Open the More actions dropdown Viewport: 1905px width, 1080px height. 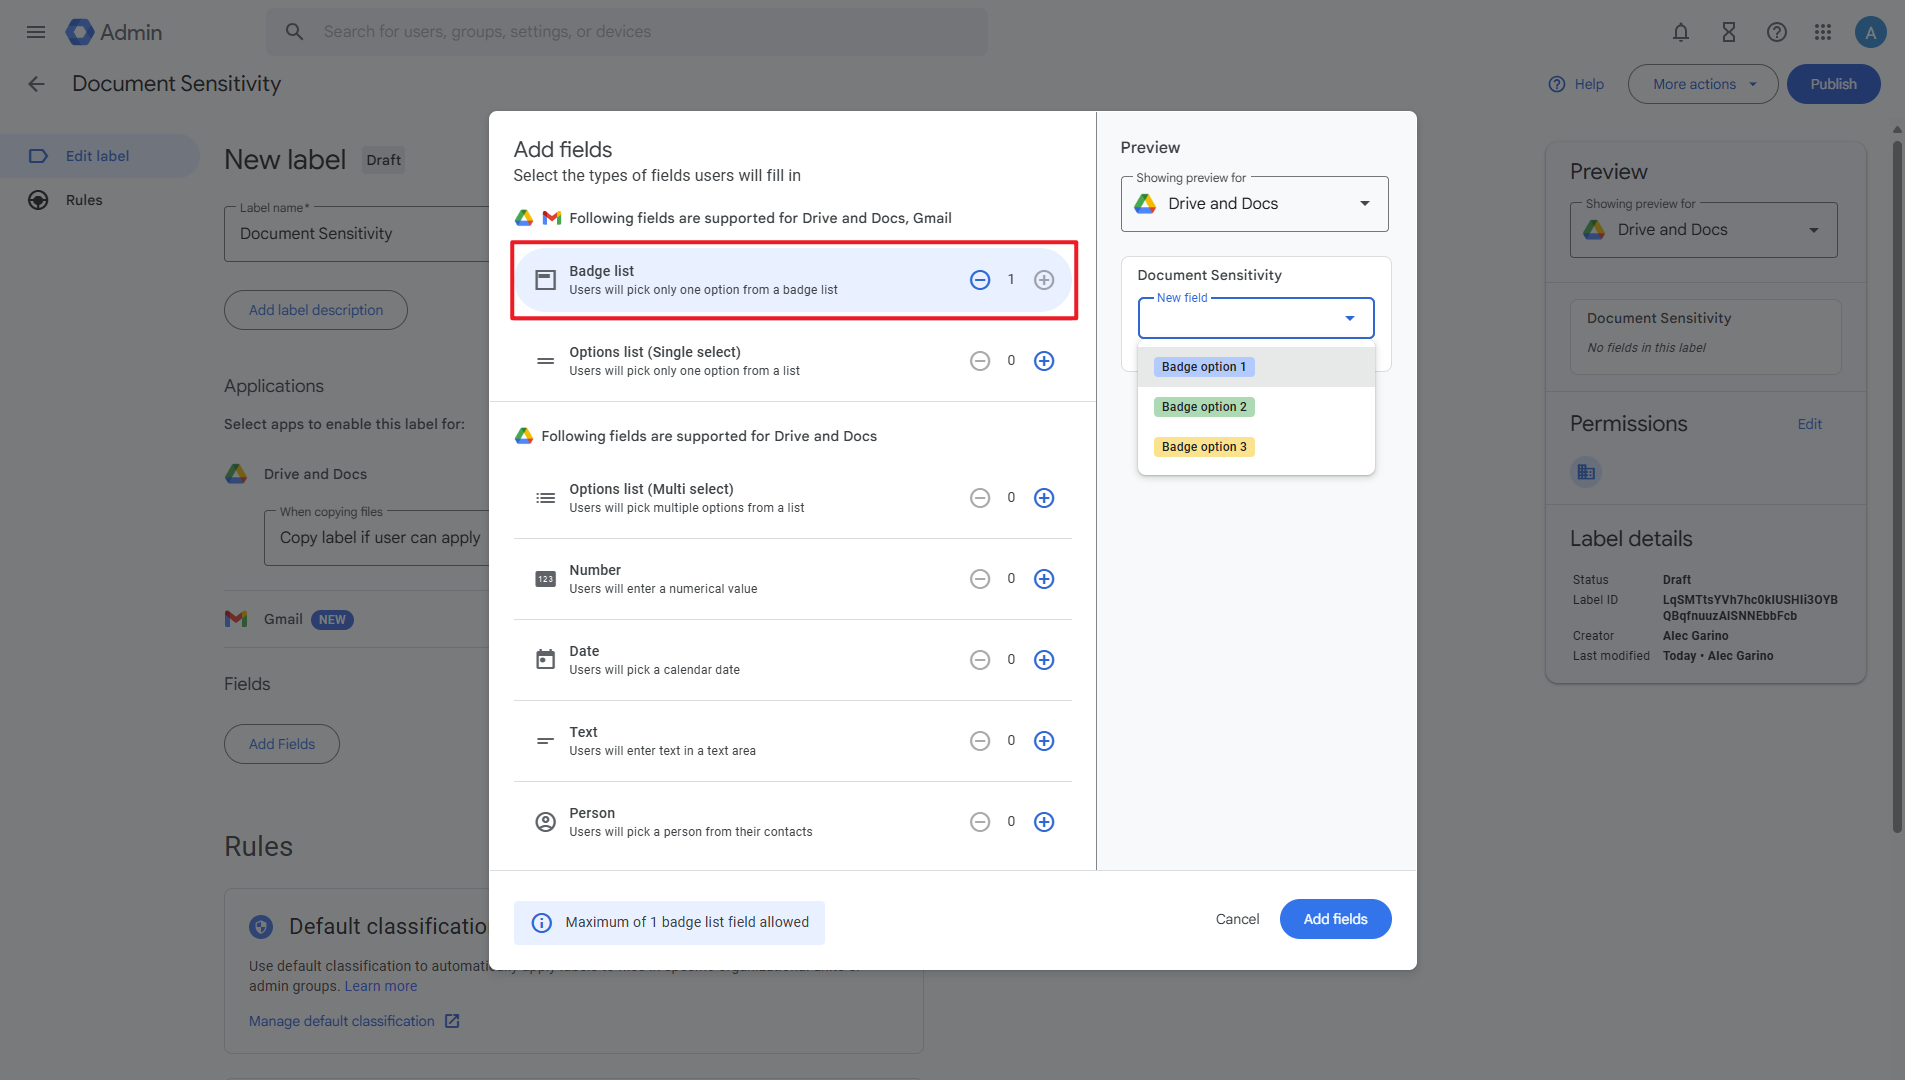(x=1702, y=84)
